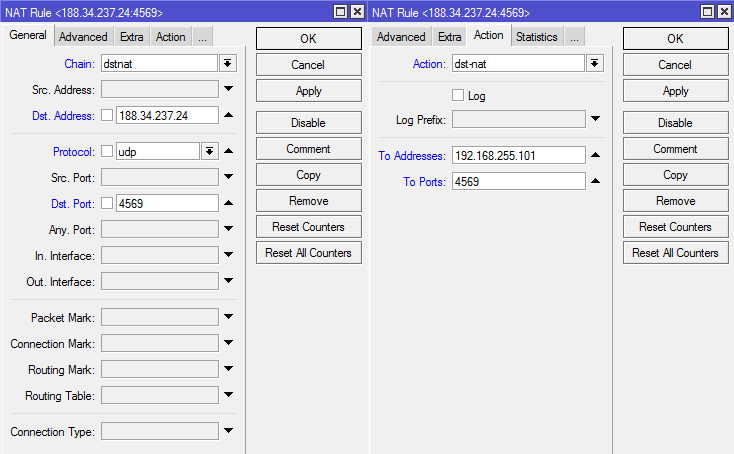
Task: Collapse the Dst. Address field arrow
Action: coord(228,115)
